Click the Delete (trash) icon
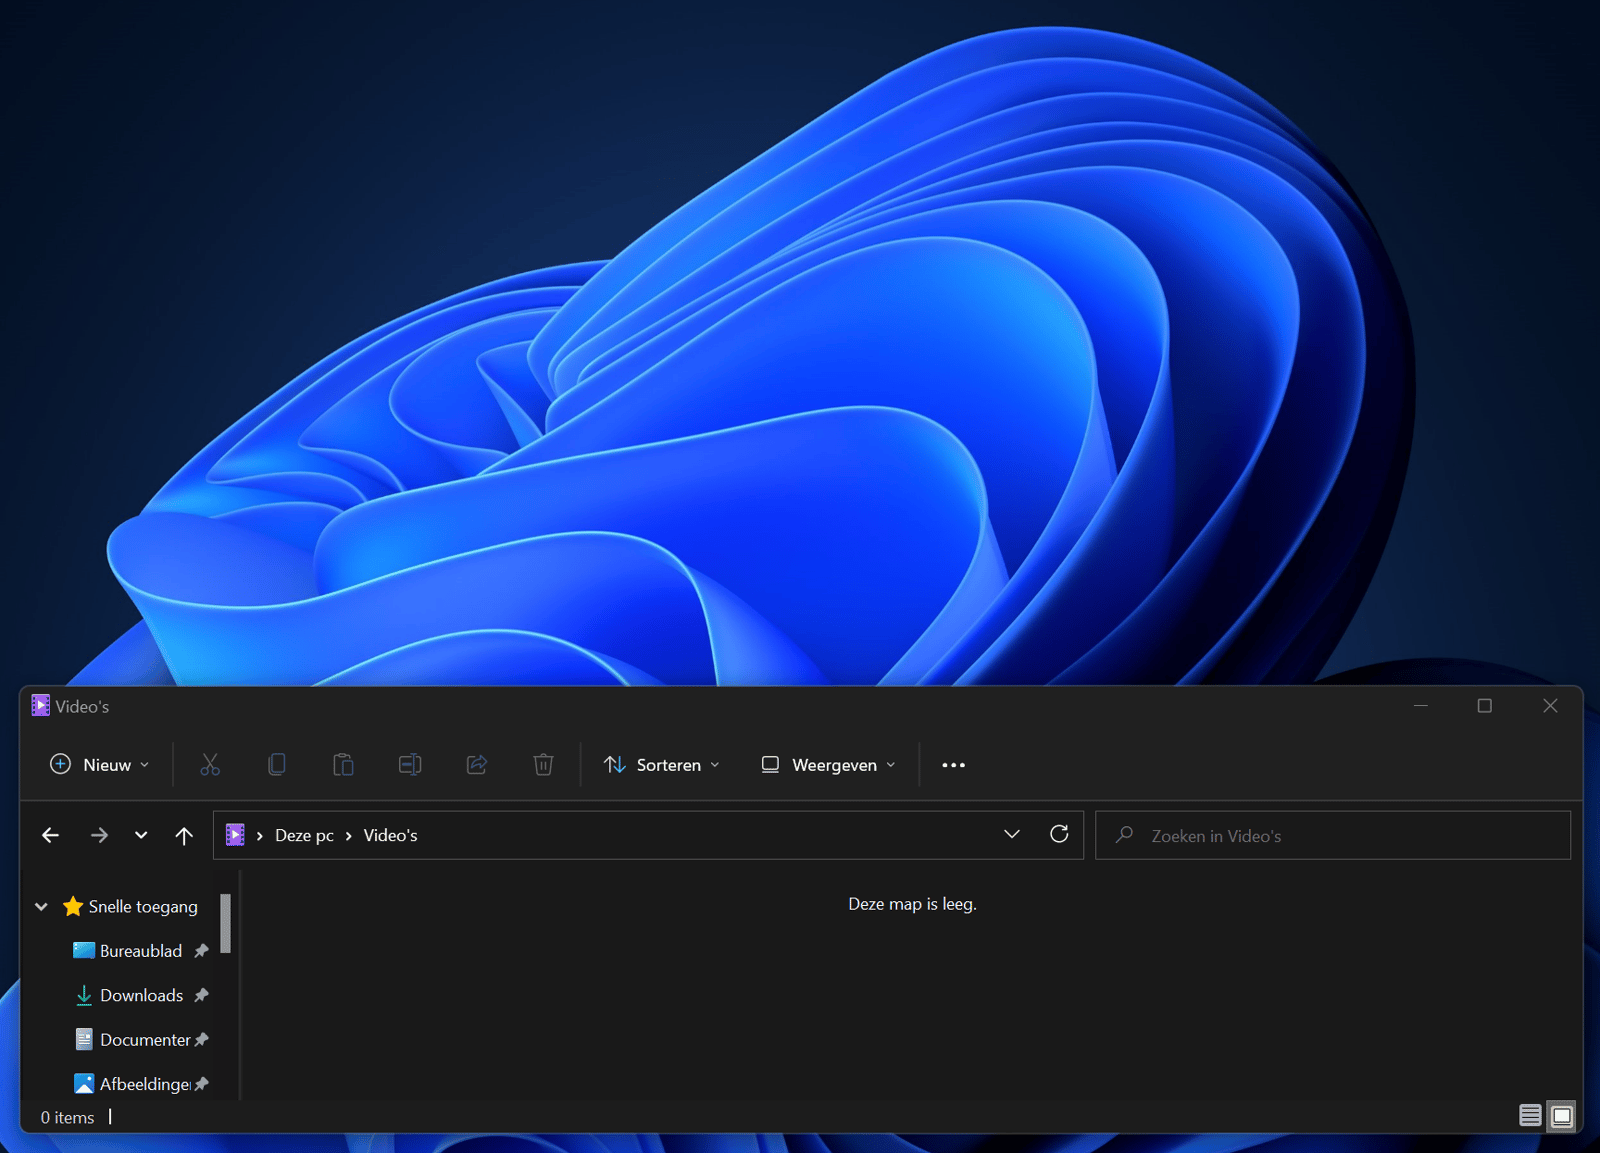 point(543,764)
